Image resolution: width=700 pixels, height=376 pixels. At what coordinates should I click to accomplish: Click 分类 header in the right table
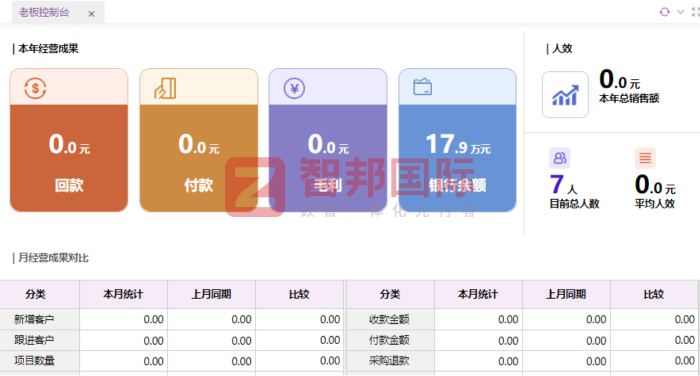390,294
